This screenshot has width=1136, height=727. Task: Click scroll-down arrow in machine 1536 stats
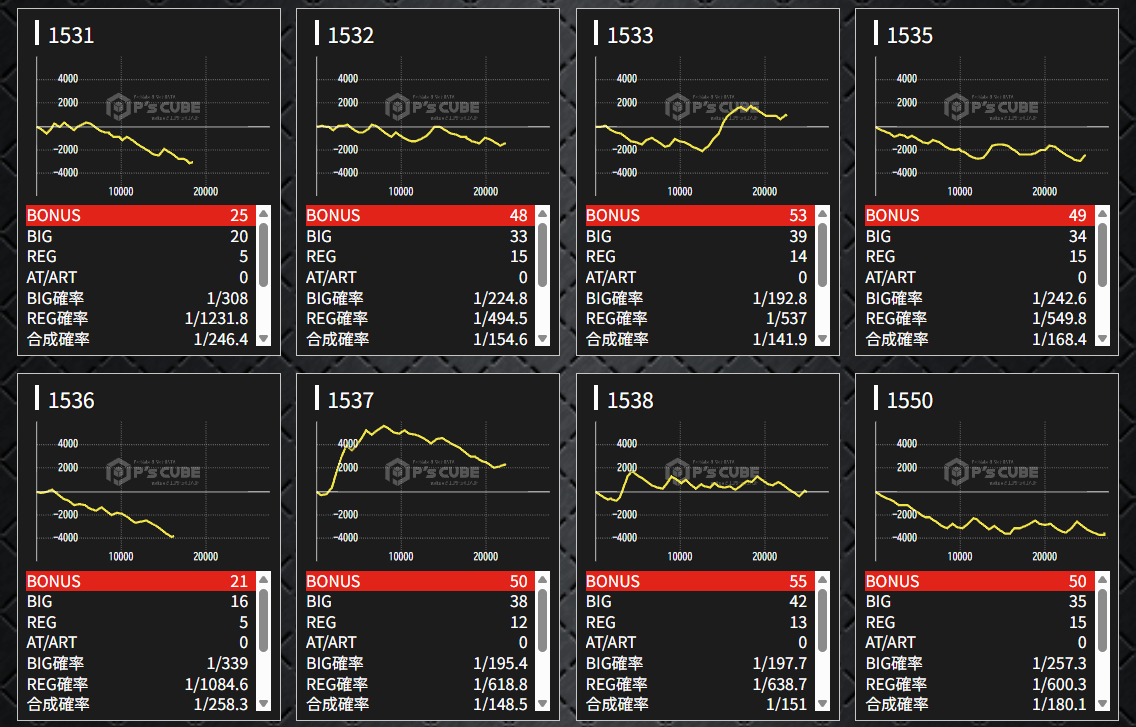click(x=264, y=704)
